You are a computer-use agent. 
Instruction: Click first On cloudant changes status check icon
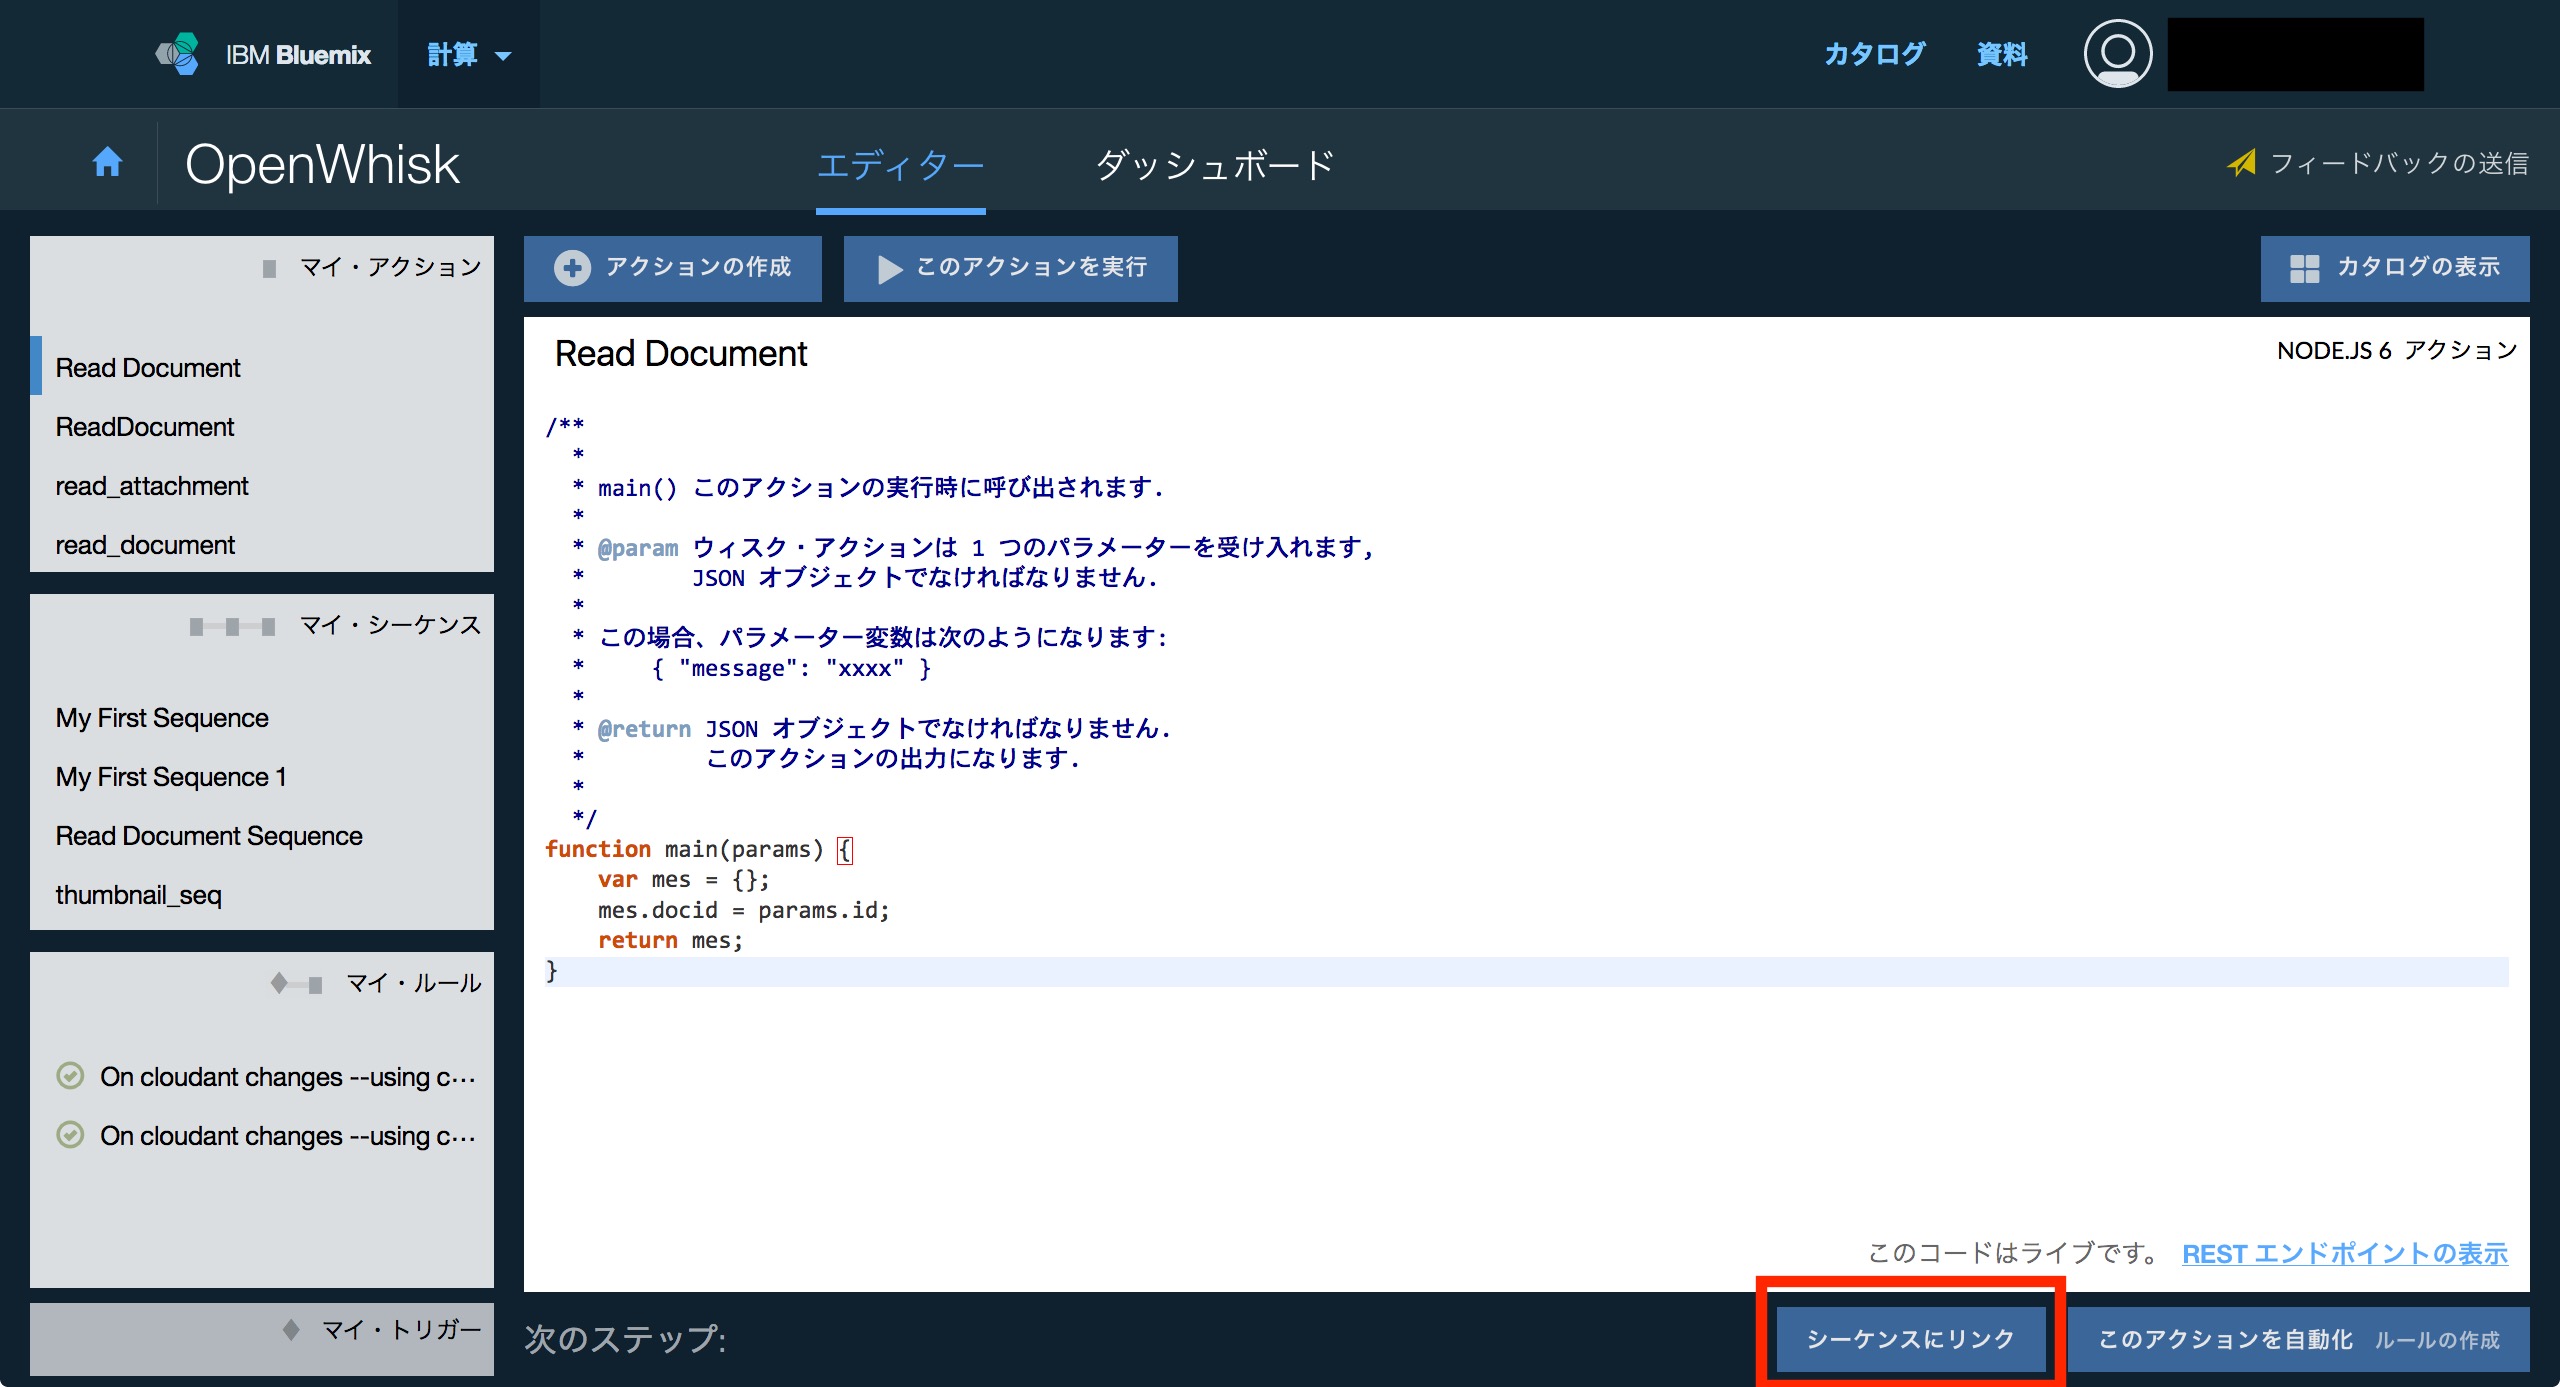(x=70, y=1076)
